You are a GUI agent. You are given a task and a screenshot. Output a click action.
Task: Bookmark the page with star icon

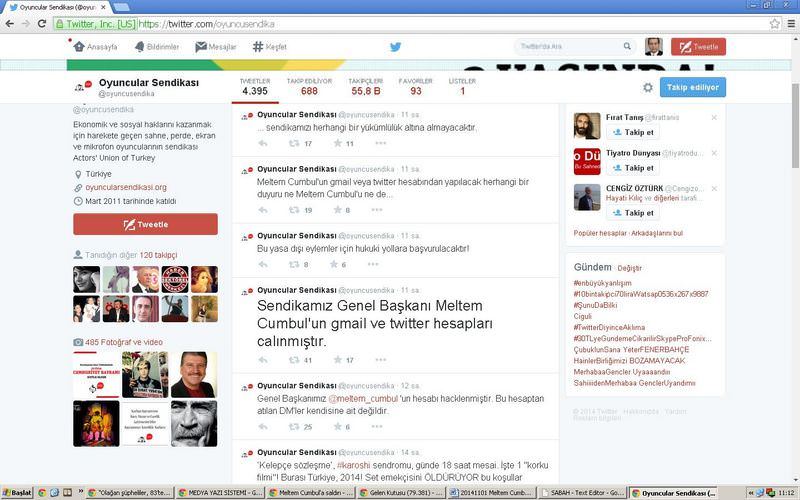(774, 23)
